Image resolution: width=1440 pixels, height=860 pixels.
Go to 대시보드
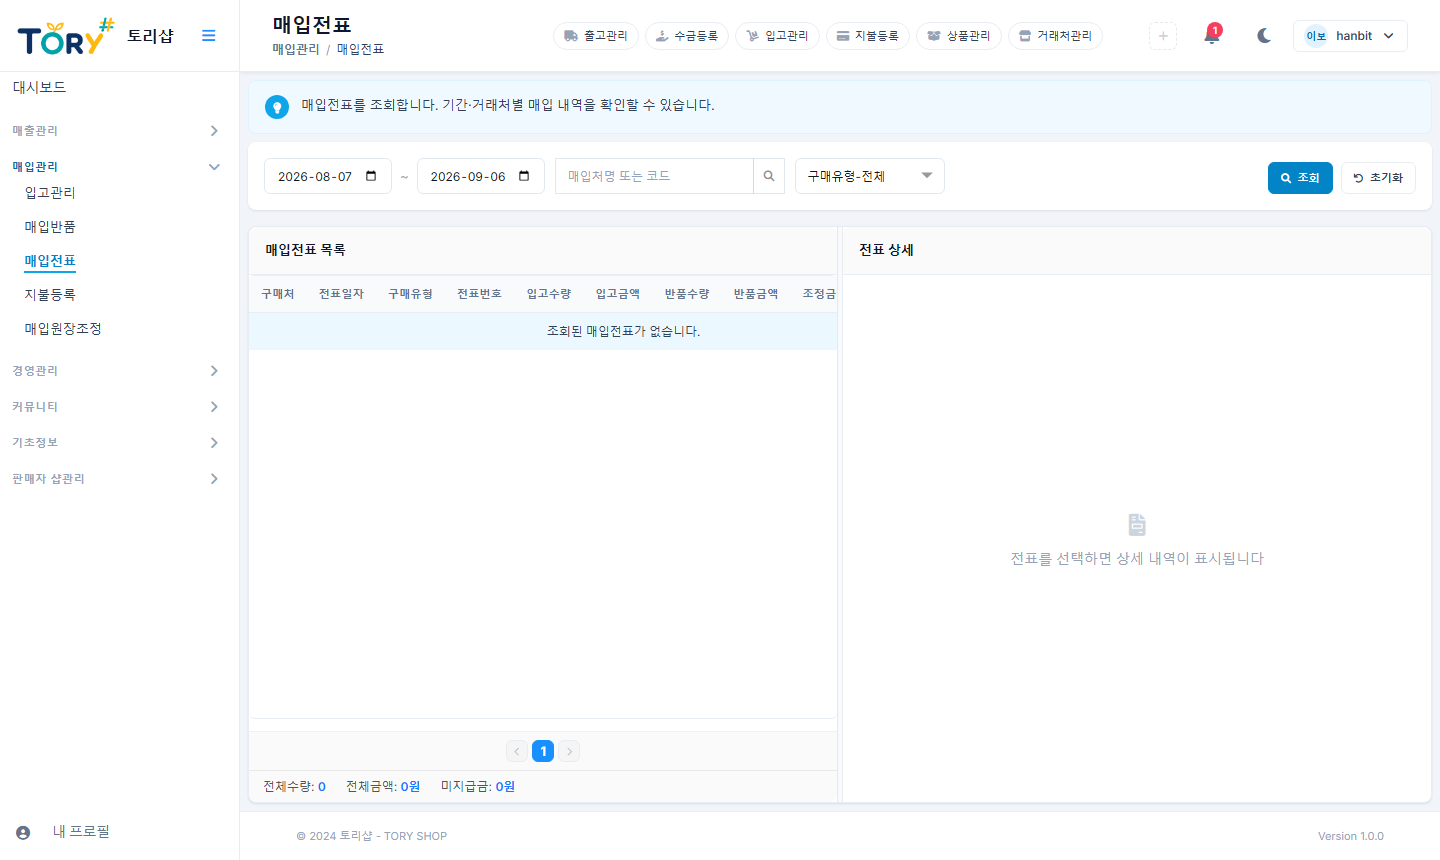click(39, 88)
